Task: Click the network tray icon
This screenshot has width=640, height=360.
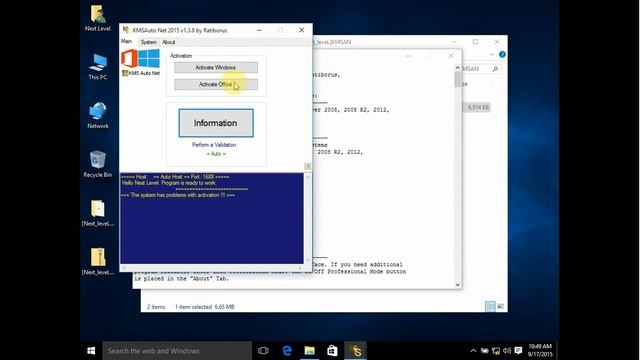Action: click(x=496, y=351)
